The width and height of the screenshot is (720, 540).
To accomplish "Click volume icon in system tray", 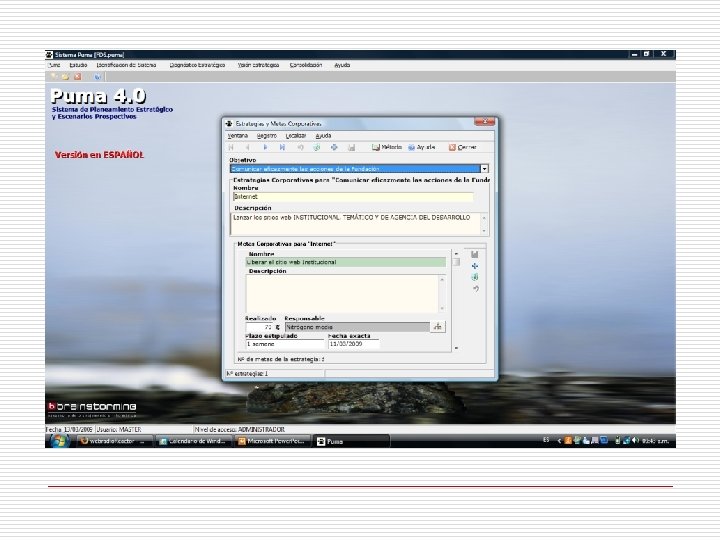I will pyautogui.click(x=636, y=441).
